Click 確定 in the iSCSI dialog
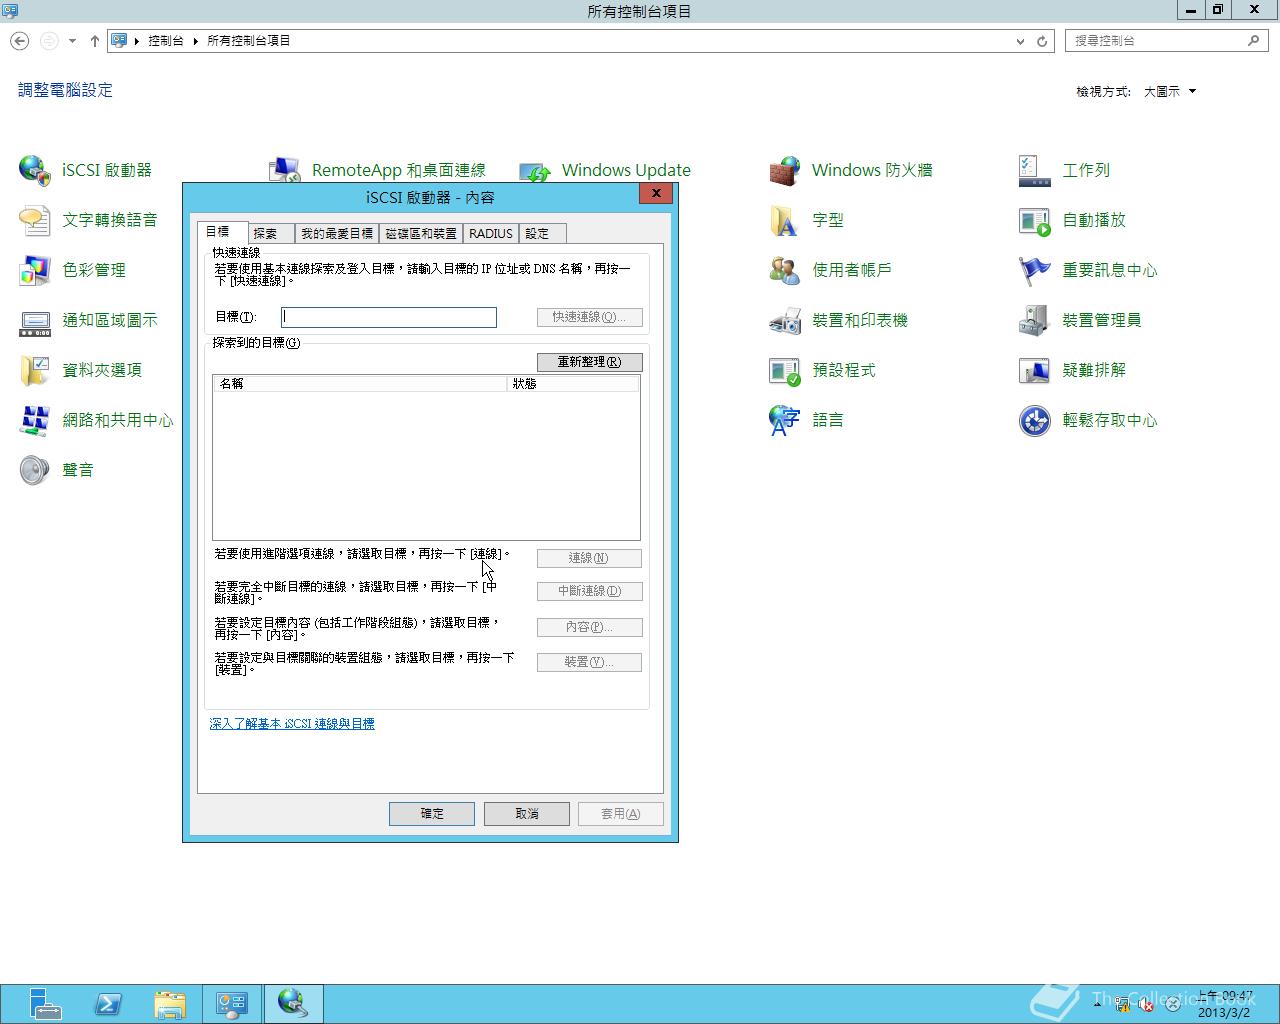The width and height of the screenshot is (1280, 1024). (432, 814)
